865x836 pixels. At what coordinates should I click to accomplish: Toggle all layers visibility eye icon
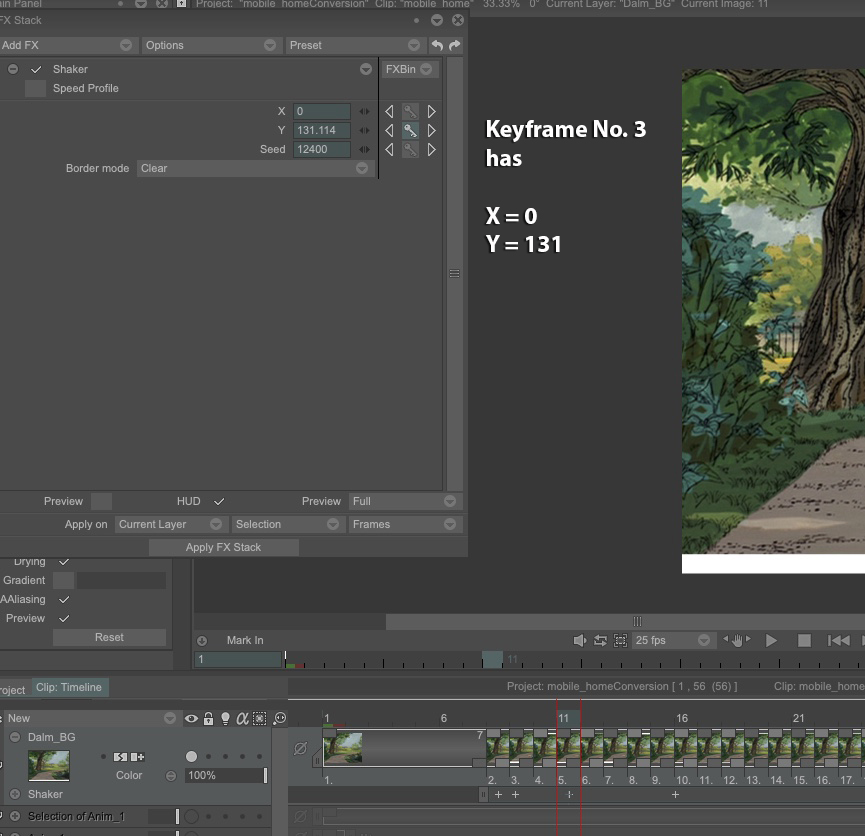pos(191,718)
